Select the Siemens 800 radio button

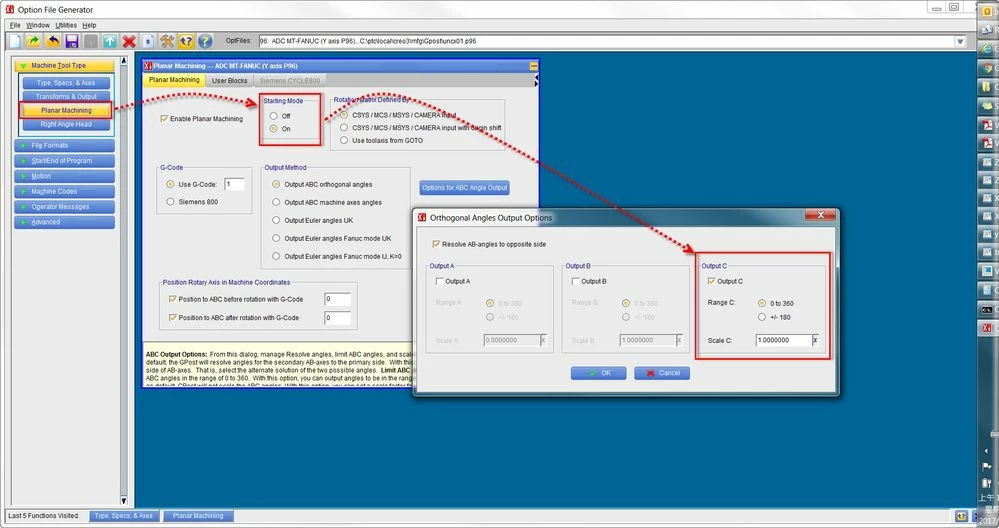pyautogui.click(x=170, y=201)
